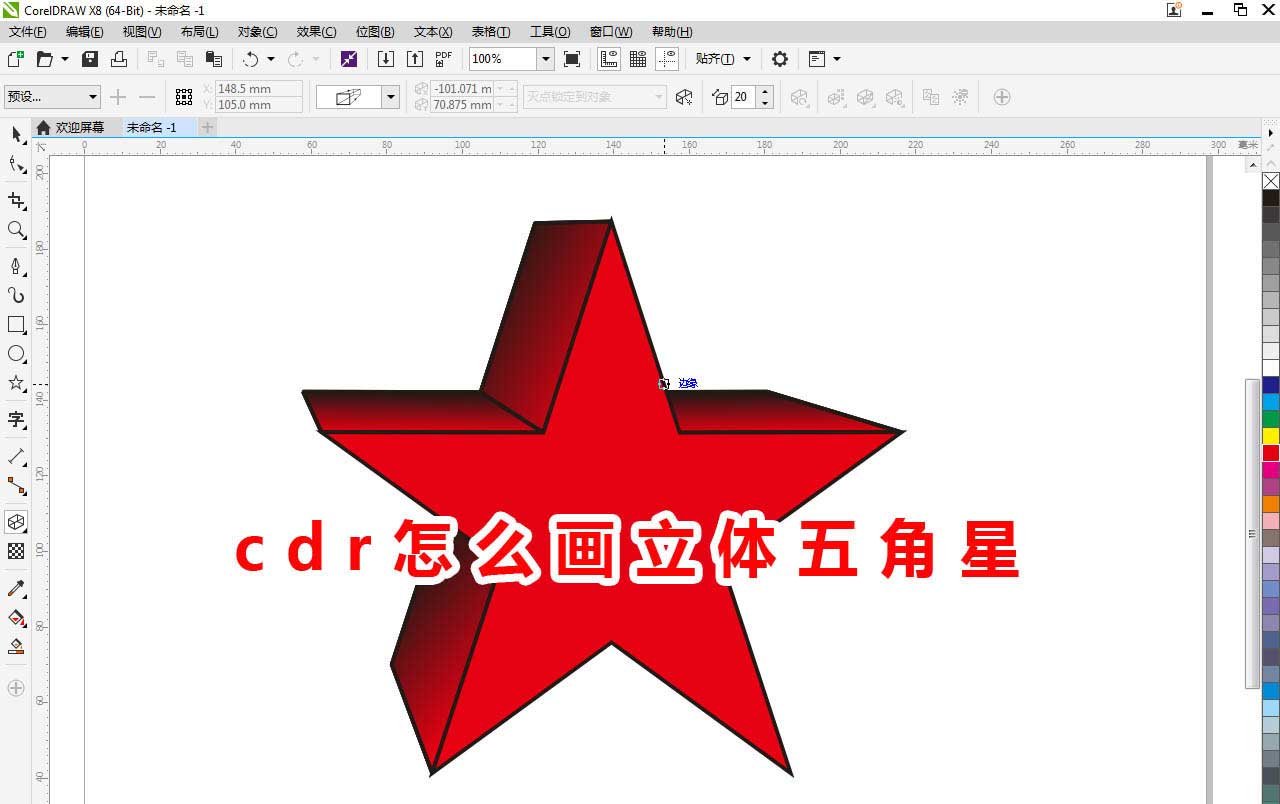The height and width of the screenshot is (804, 1280).
Task: Select the Extrude effect tool
Action: (16, 522)
